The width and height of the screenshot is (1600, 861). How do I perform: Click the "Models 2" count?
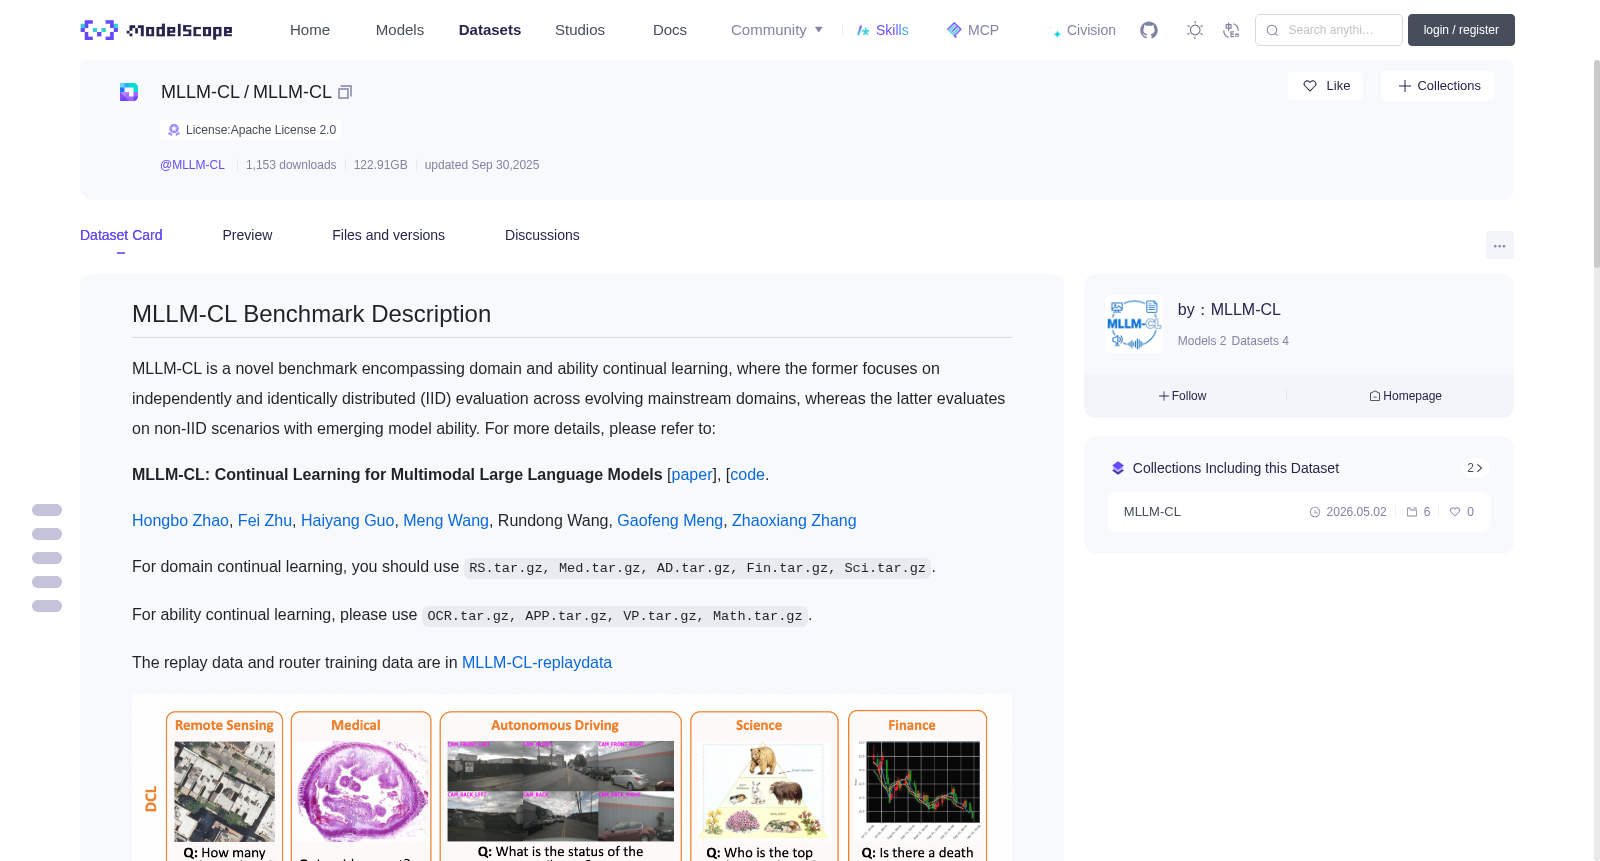coord(1202,341)
